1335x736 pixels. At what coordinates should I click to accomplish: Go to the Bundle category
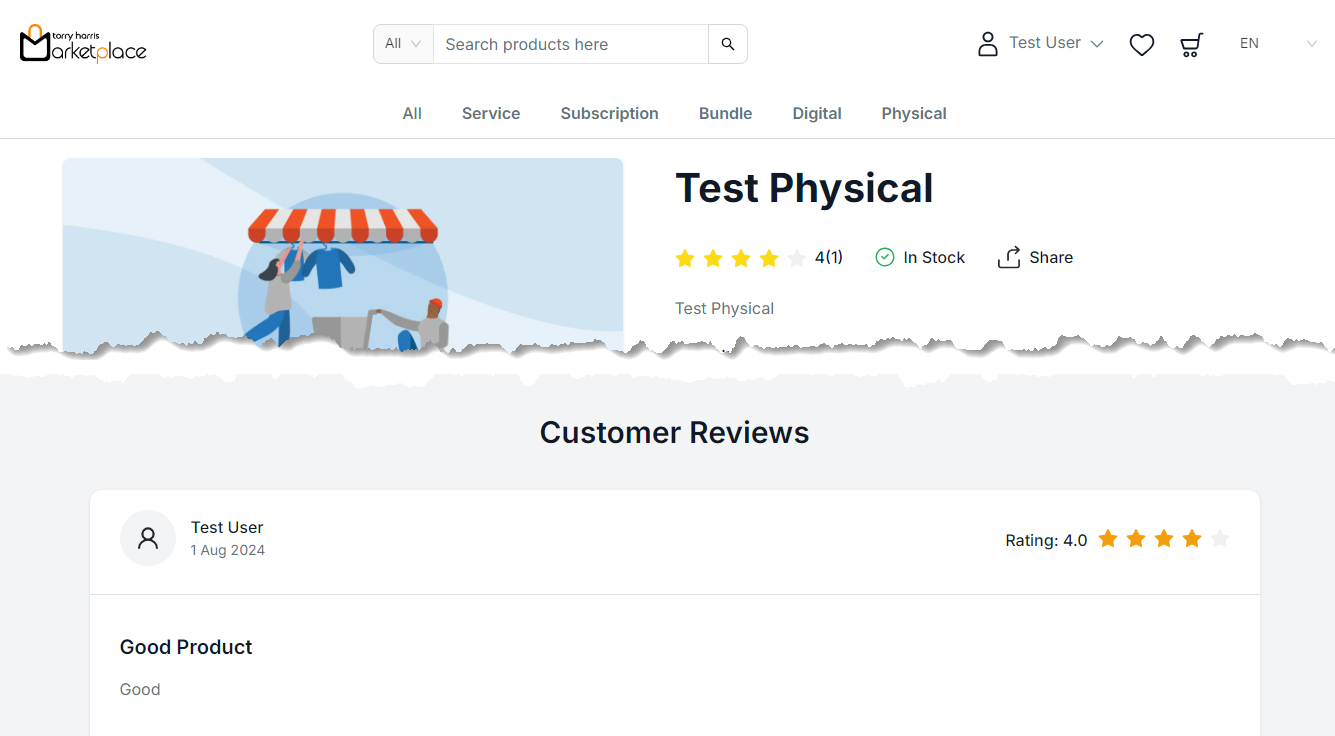725,113
